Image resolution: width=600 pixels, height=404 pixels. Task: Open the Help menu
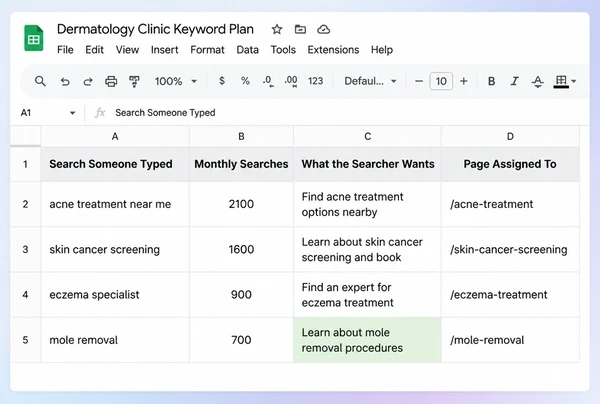[x=382, y=50]
